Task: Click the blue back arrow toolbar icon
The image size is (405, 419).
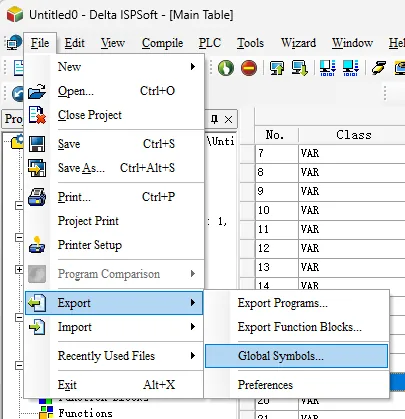Action: pyautogui.click(x=17, y=94)
